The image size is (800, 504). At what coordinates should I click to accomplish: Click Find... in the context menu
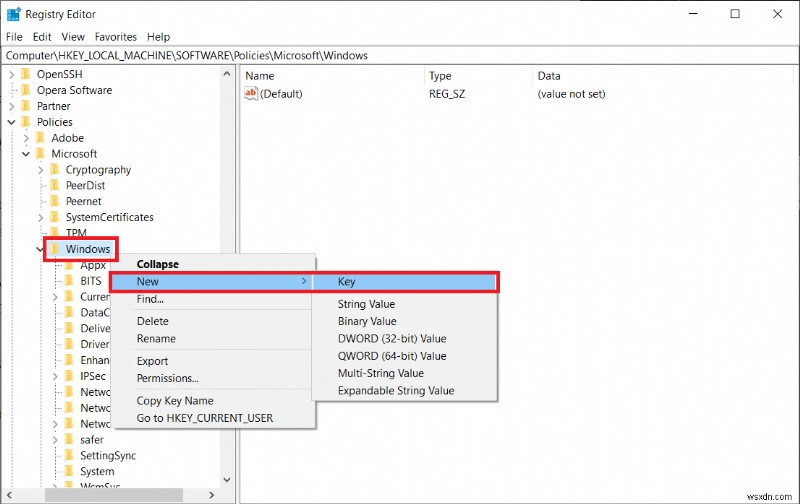(x=213, y=299)
